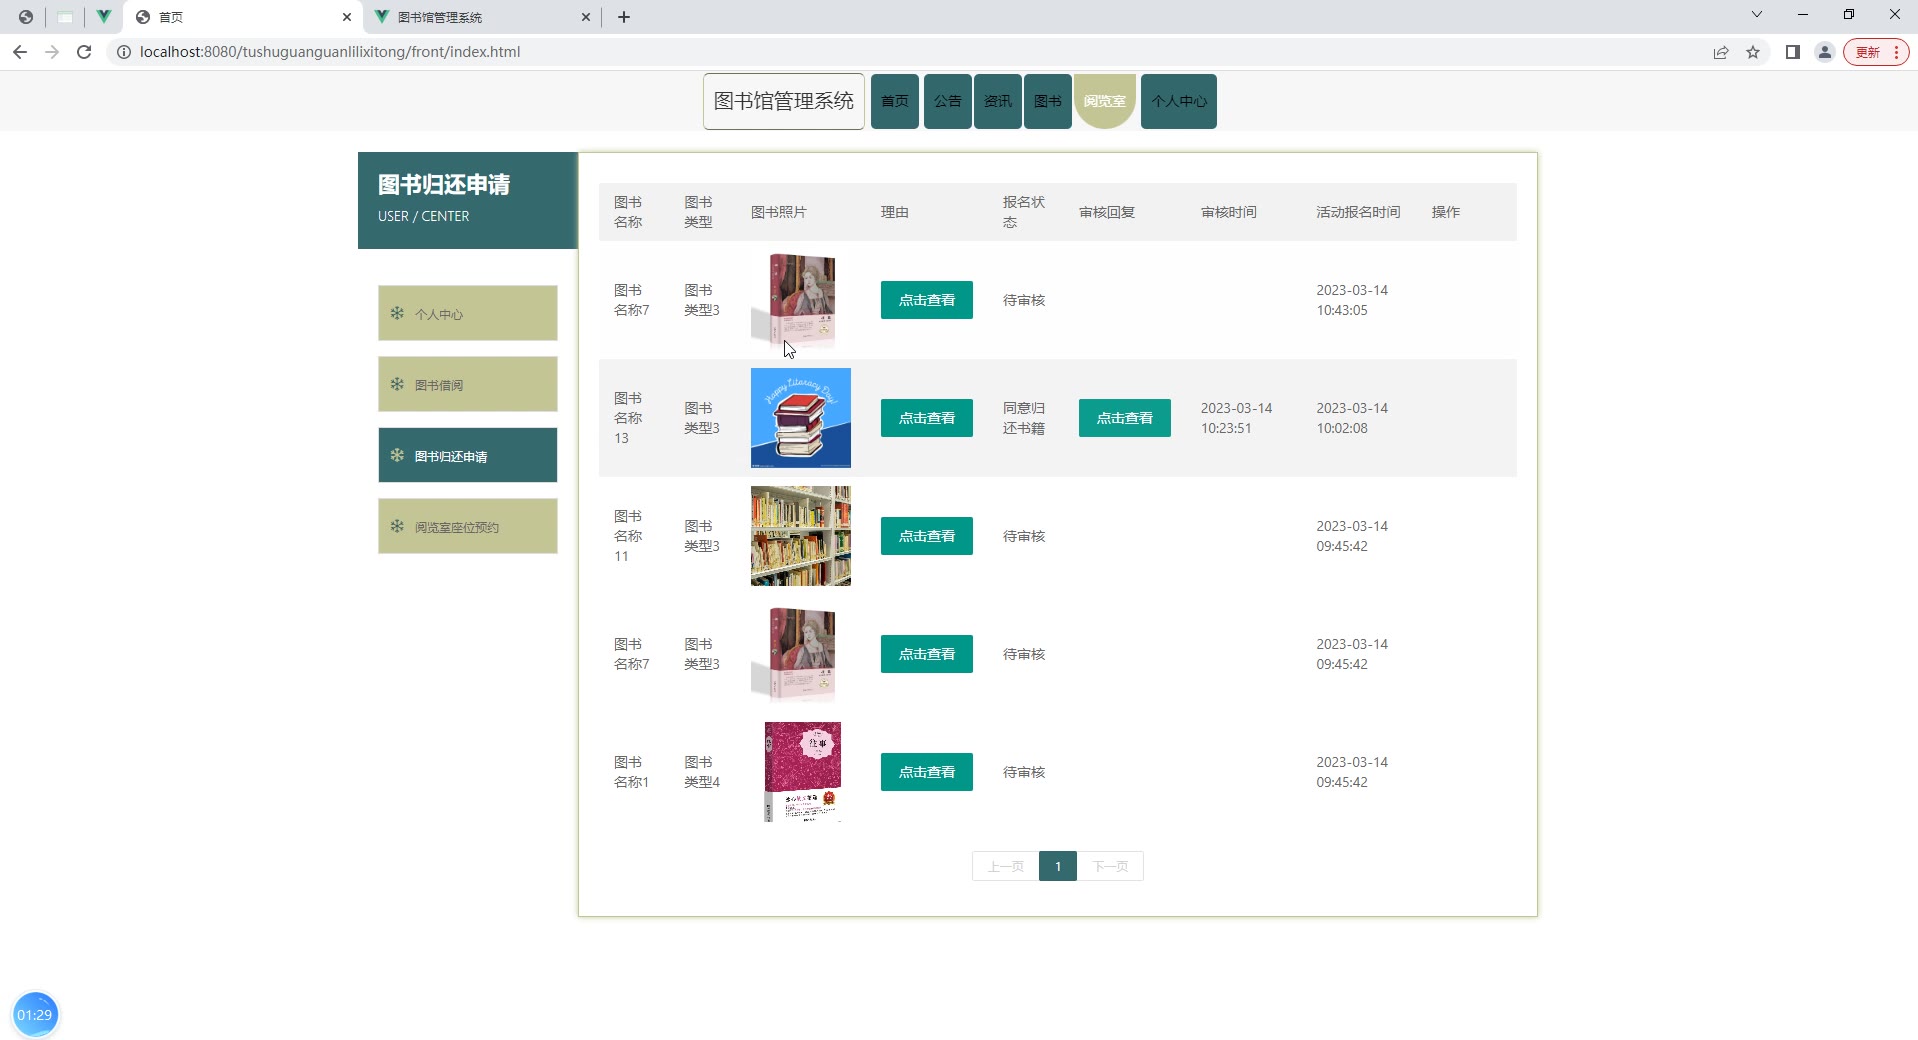Viewport: 1918px width, 1040px height.
Task: Click the snowflake icon beside 阅览室座位预约
Action: click(x=397, y=526)
